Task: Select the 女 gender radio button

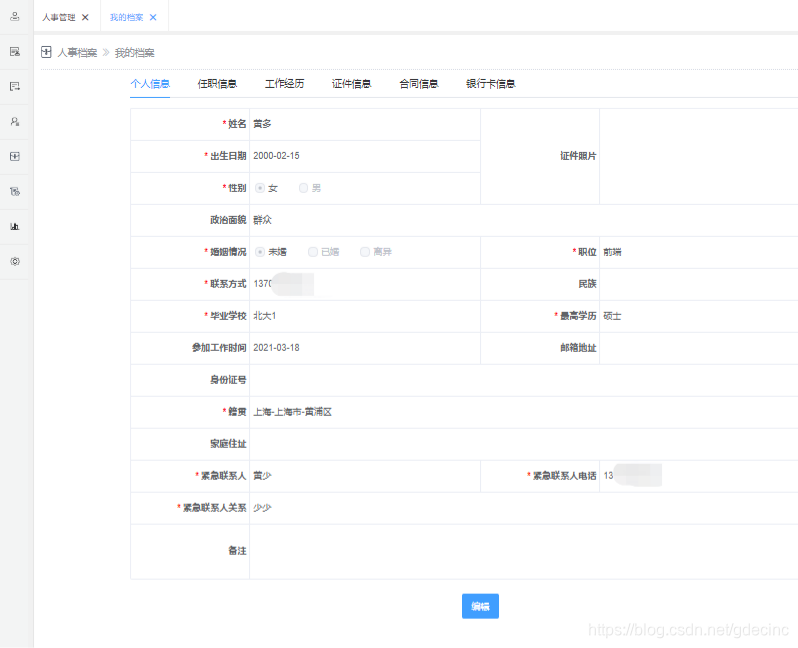Action: click(260, 188)
